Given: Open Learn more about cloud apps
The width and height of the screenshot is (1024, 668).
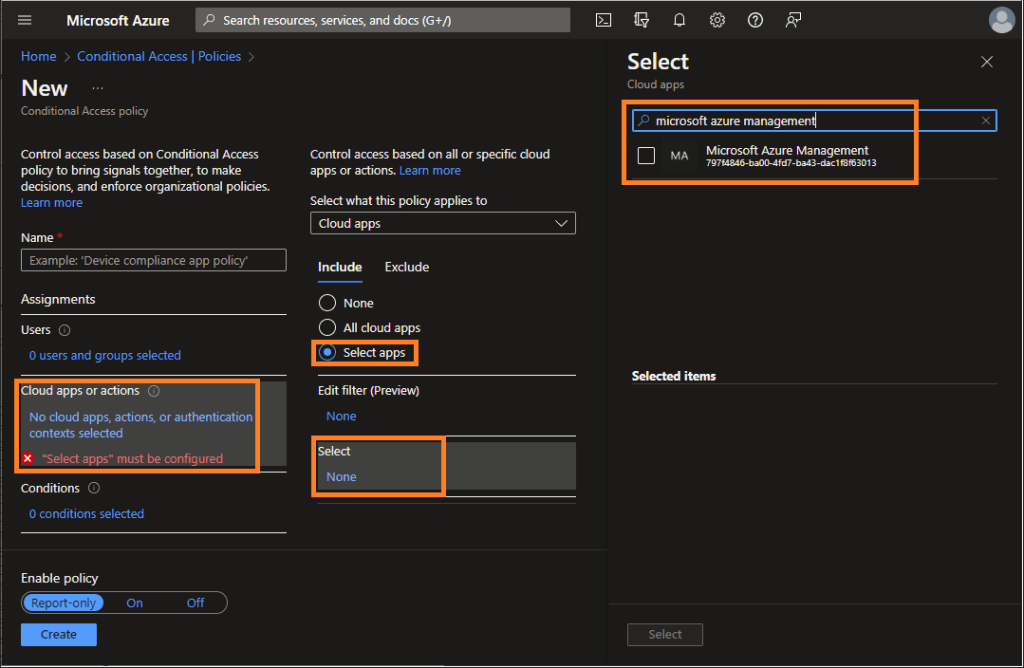Looking at the screenshot, I should (430, 170).
